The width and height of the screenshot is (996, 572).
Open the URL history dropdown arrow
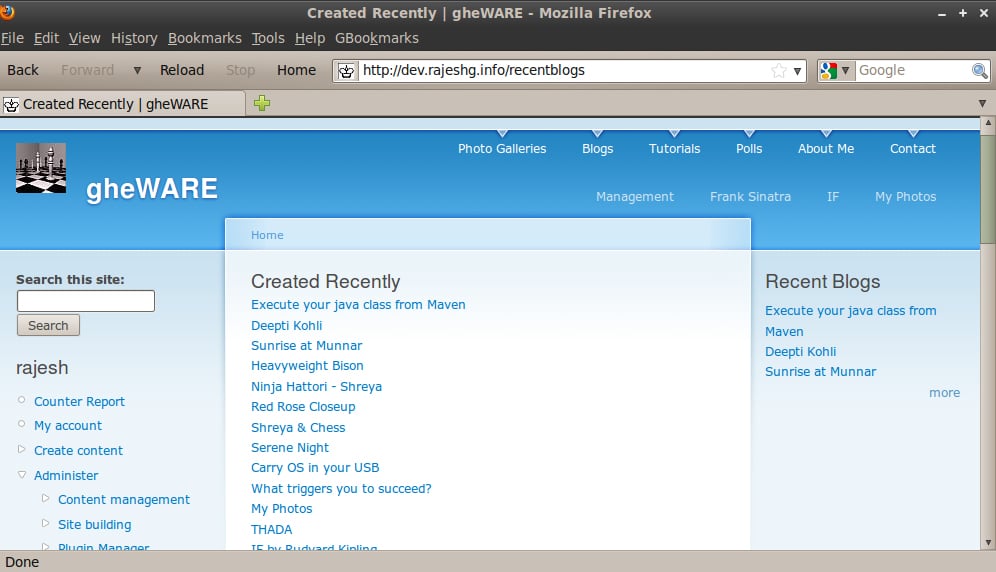pos(798,71)
